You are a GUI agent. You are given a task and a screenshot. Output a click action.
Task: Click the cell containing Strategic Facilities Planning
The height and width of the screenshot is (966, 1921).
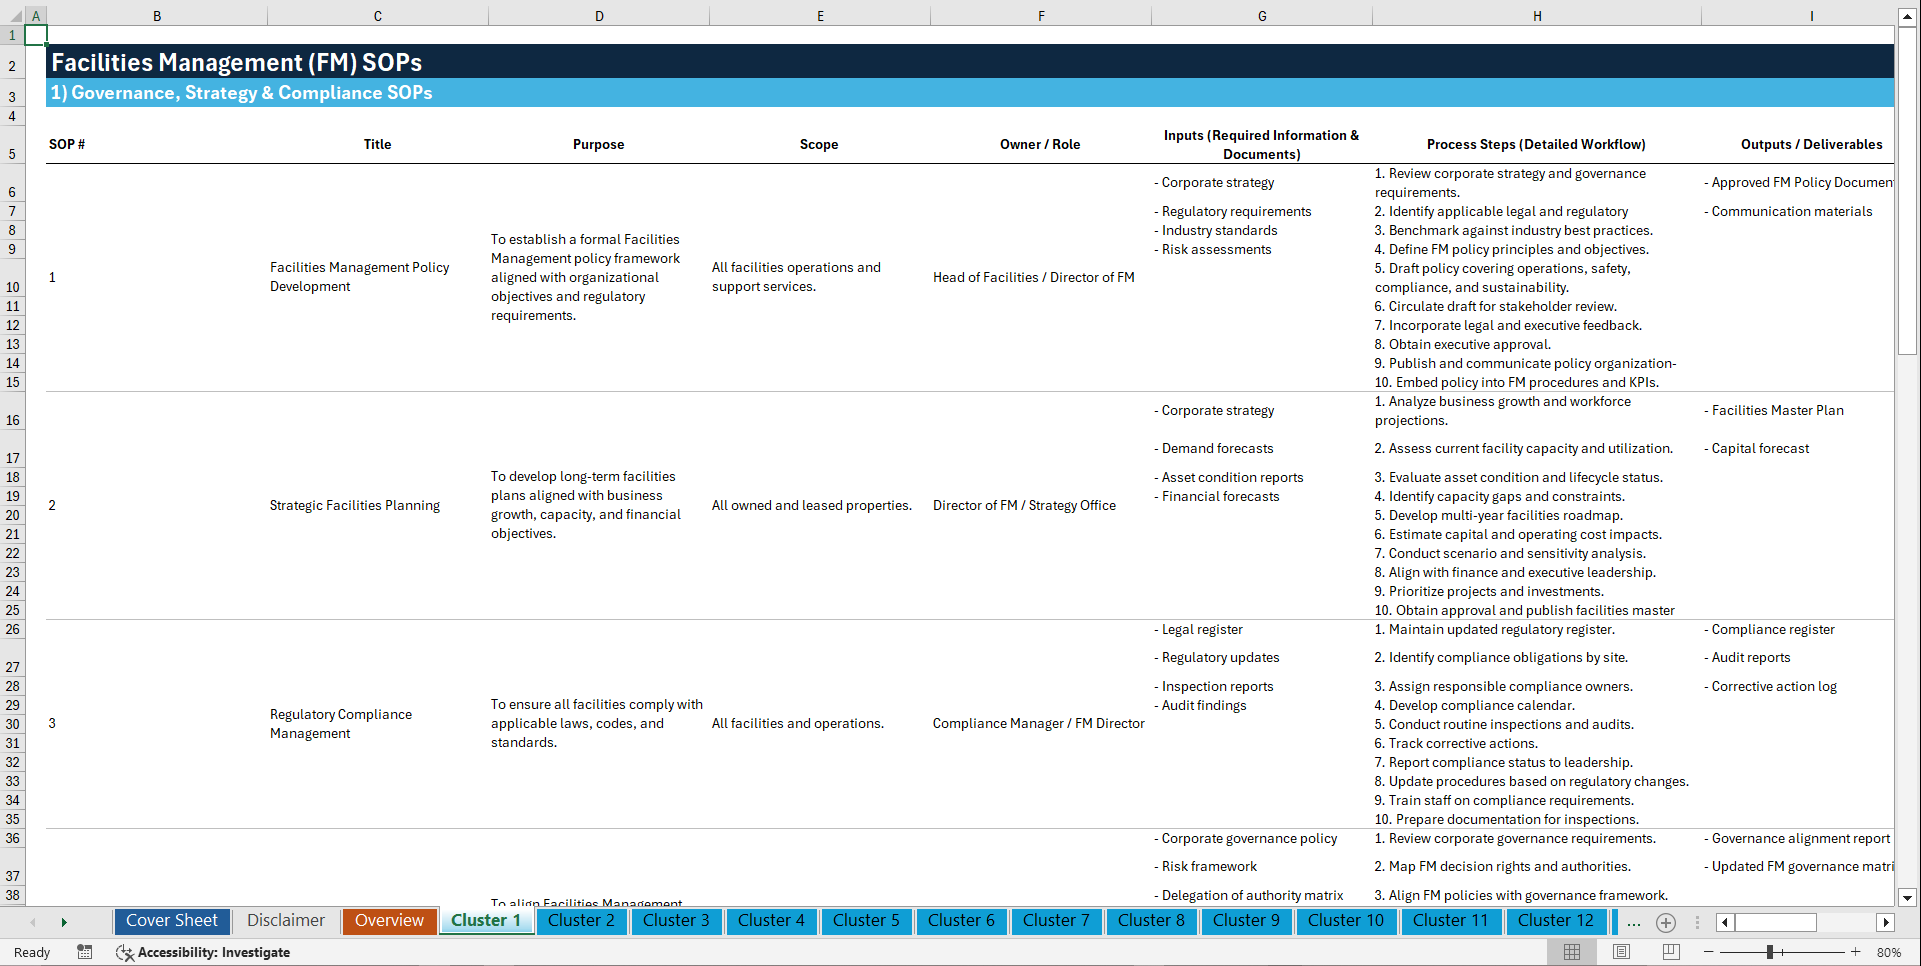[x=355, y=505]
